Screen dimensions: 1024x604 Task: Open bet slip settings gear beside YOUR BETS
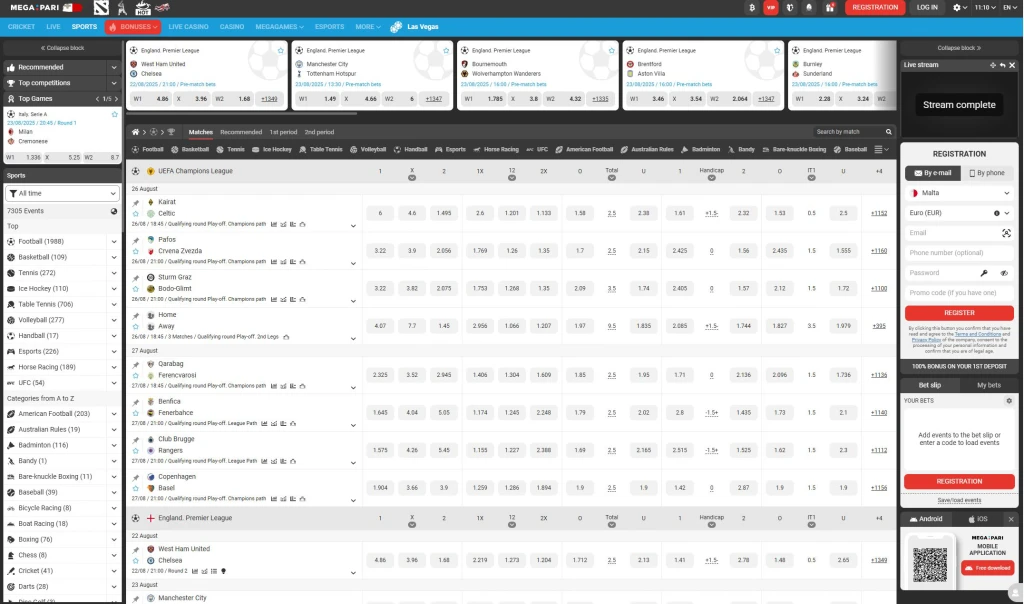pyautogui.click(x=1009, y=401)
